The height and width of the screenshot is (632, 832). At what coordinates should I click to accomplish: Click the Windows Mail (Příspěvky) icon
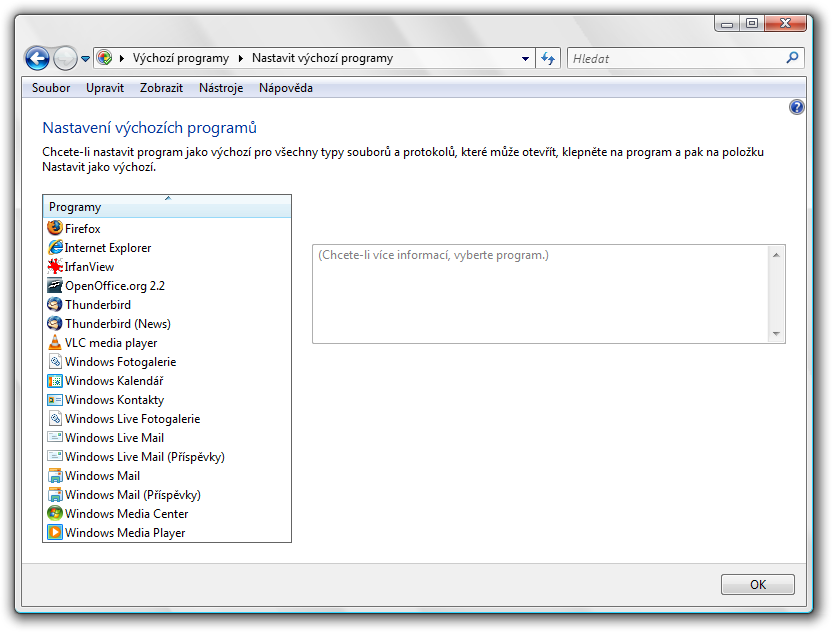(55, 495)
